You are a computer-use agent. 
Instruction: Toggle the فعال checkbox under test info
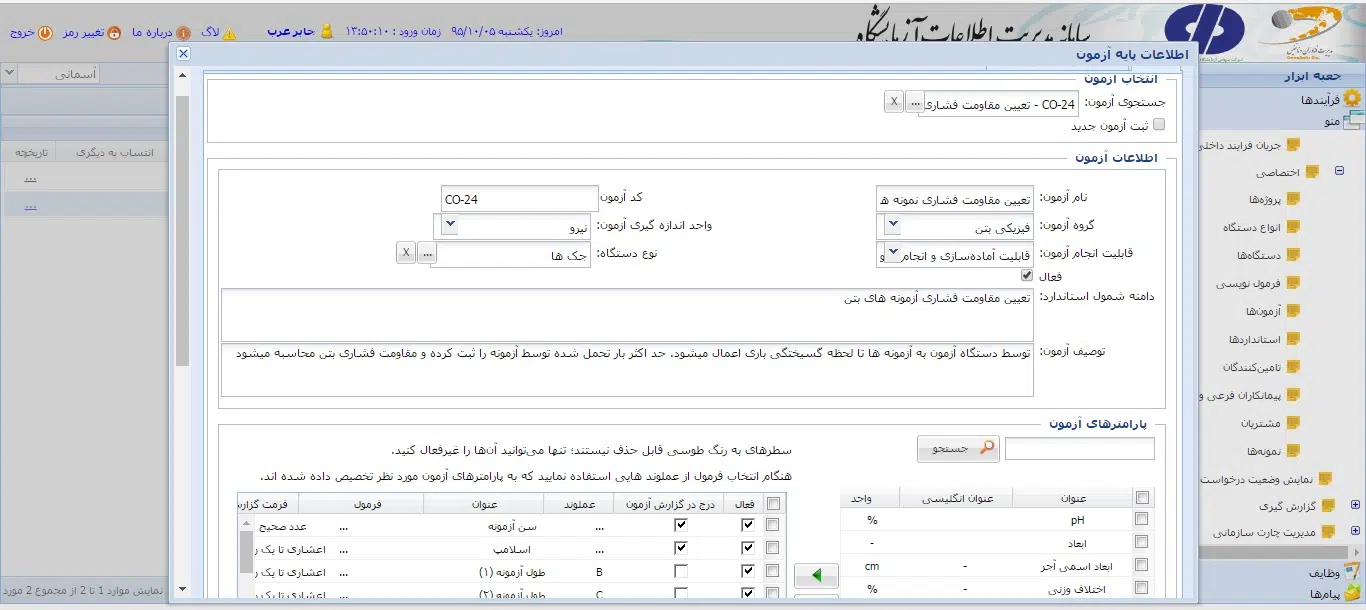pyautogui.click(x=1026, y=275)
